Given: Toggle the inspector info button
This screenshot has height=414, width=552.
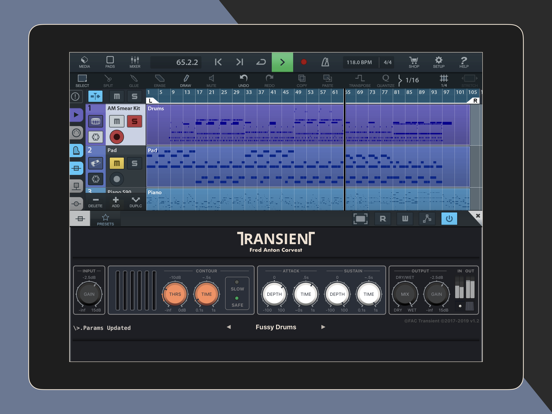Looking at the screenshot, I should (x=76, y=96).
